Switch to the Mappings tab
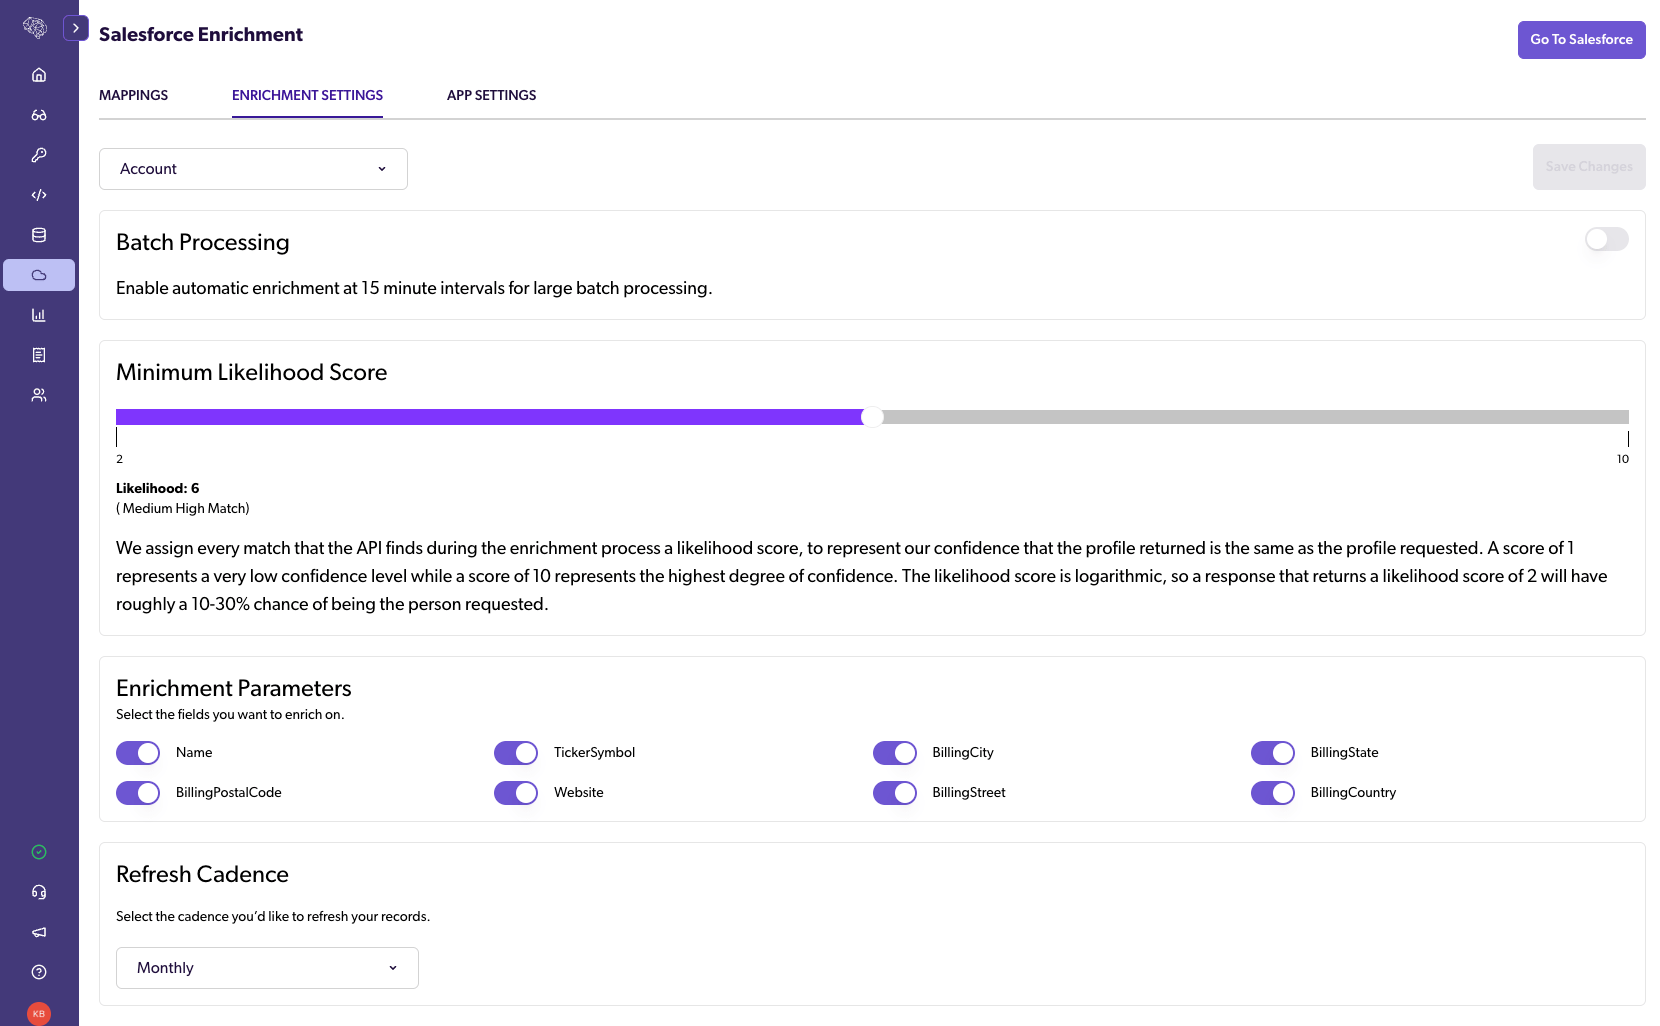 (x=134, y=95)
